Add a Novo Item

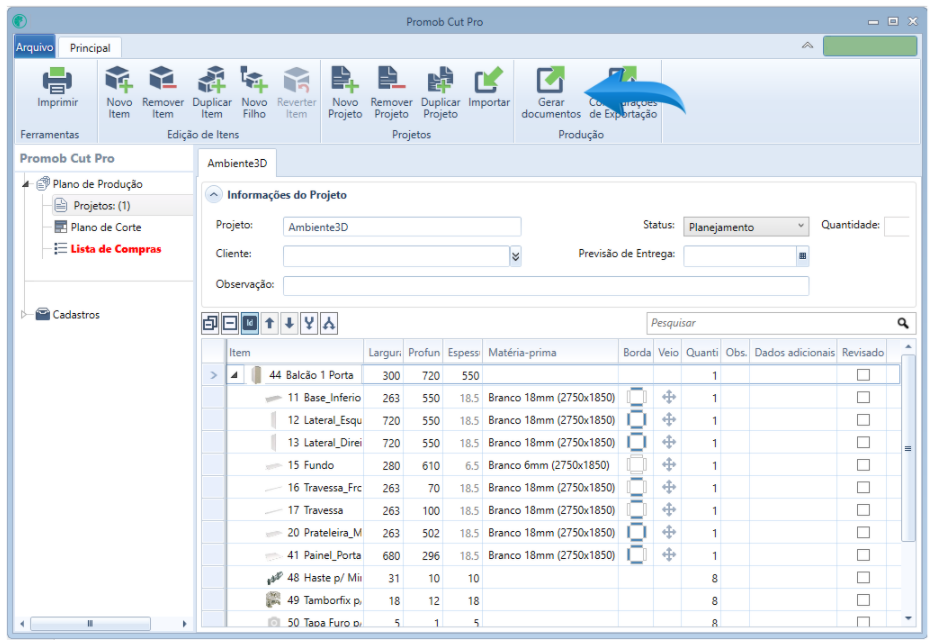pos(119,92)
